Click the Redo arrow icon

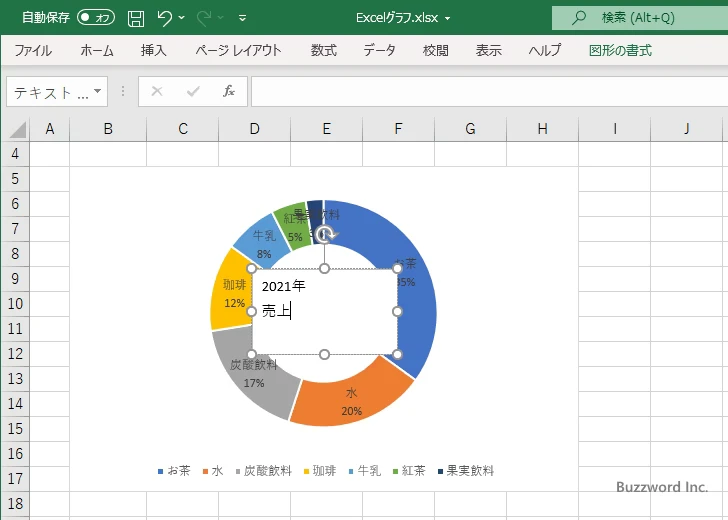click(204, 18)
